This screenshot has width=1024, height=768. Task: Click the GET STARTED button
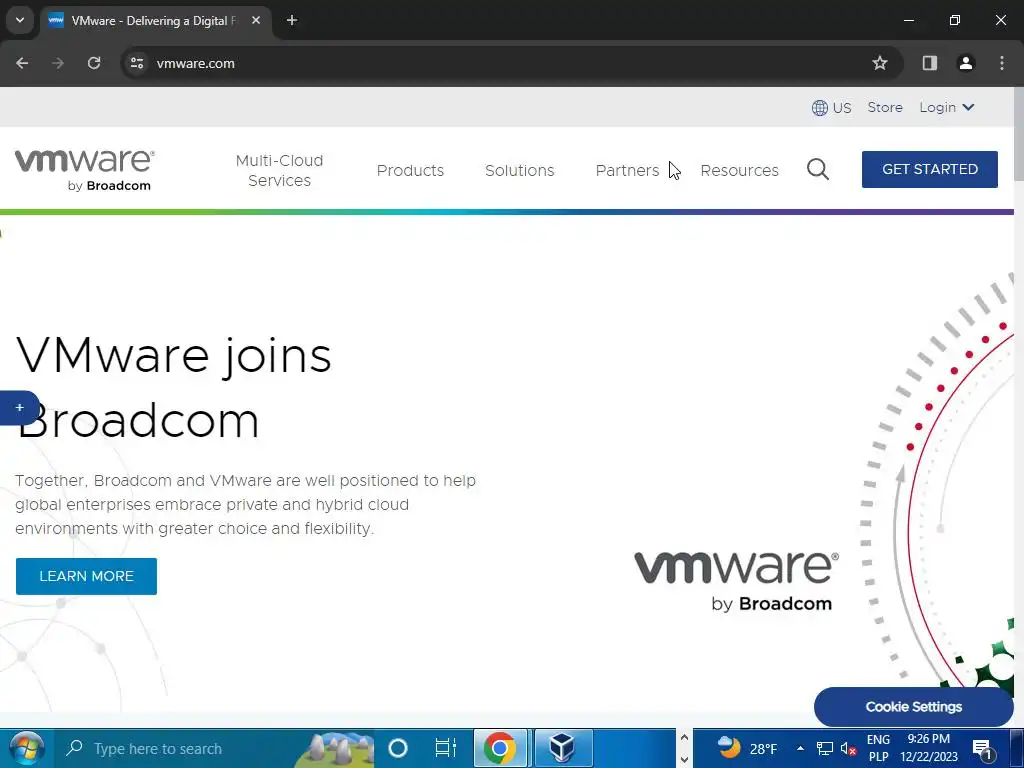[929, 169]
